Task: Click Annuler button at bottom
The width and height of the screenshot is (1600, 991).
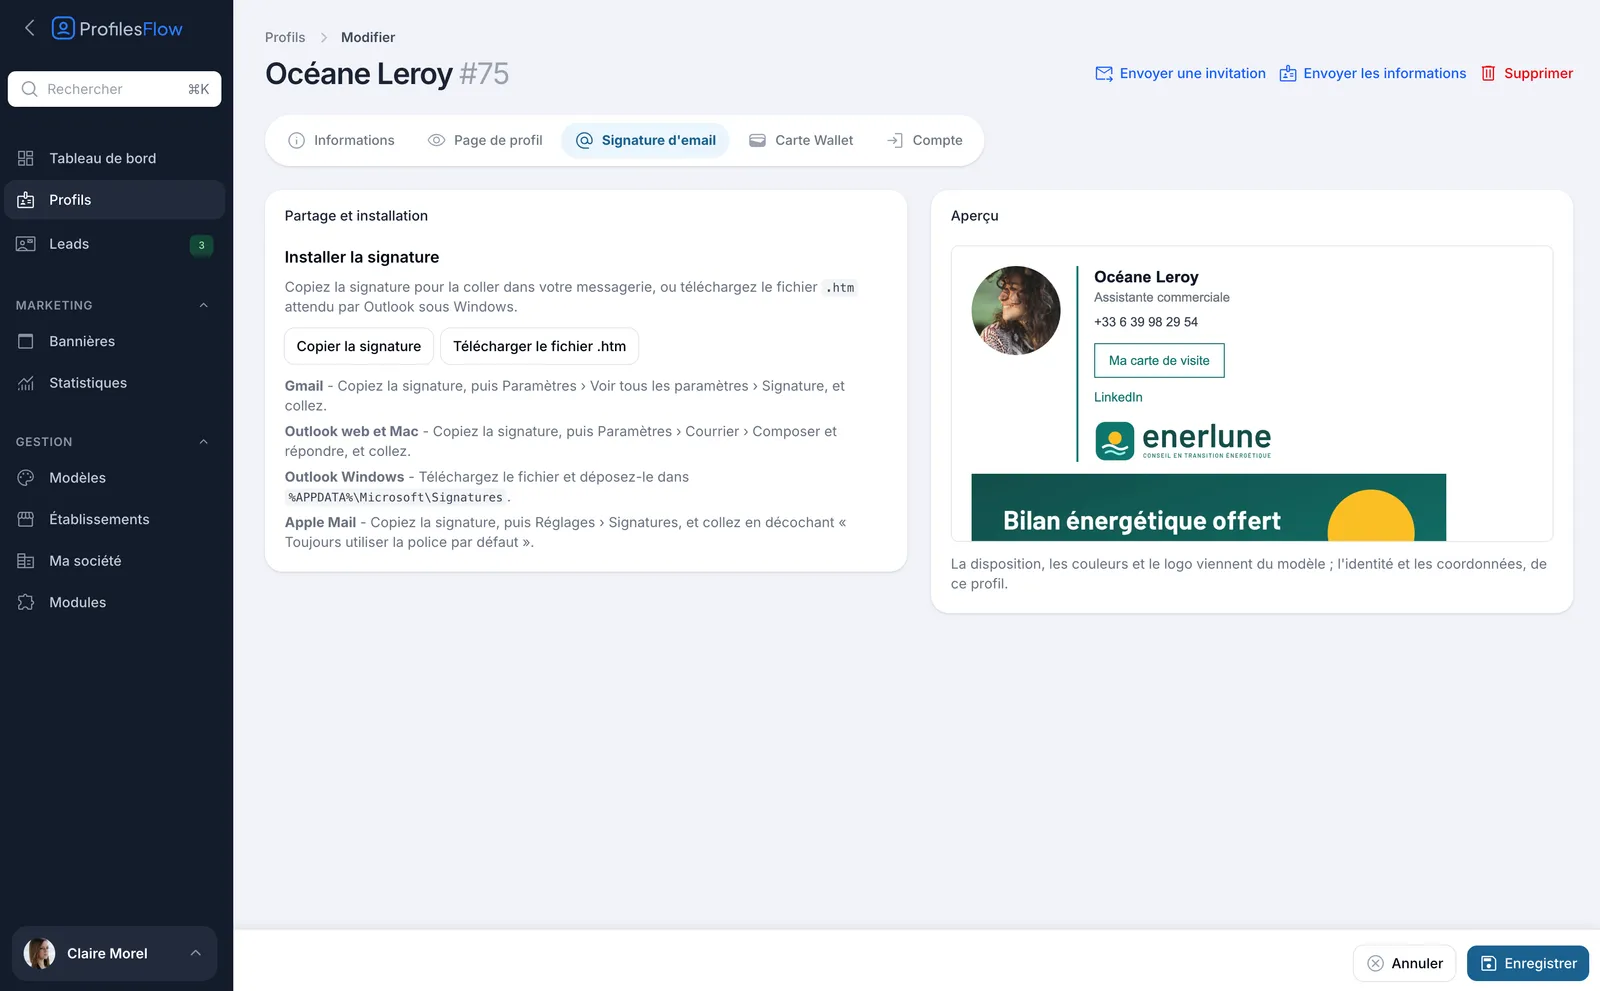Action: [1405, 963]
